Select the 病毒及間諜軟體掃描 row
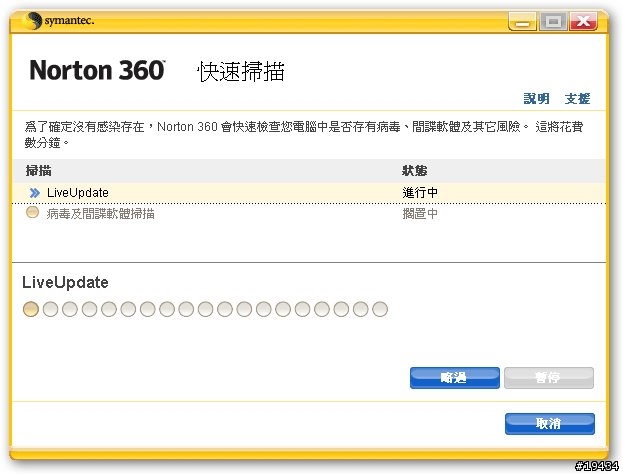The width and height of the screenshot is (623, 474). point(309,214)
